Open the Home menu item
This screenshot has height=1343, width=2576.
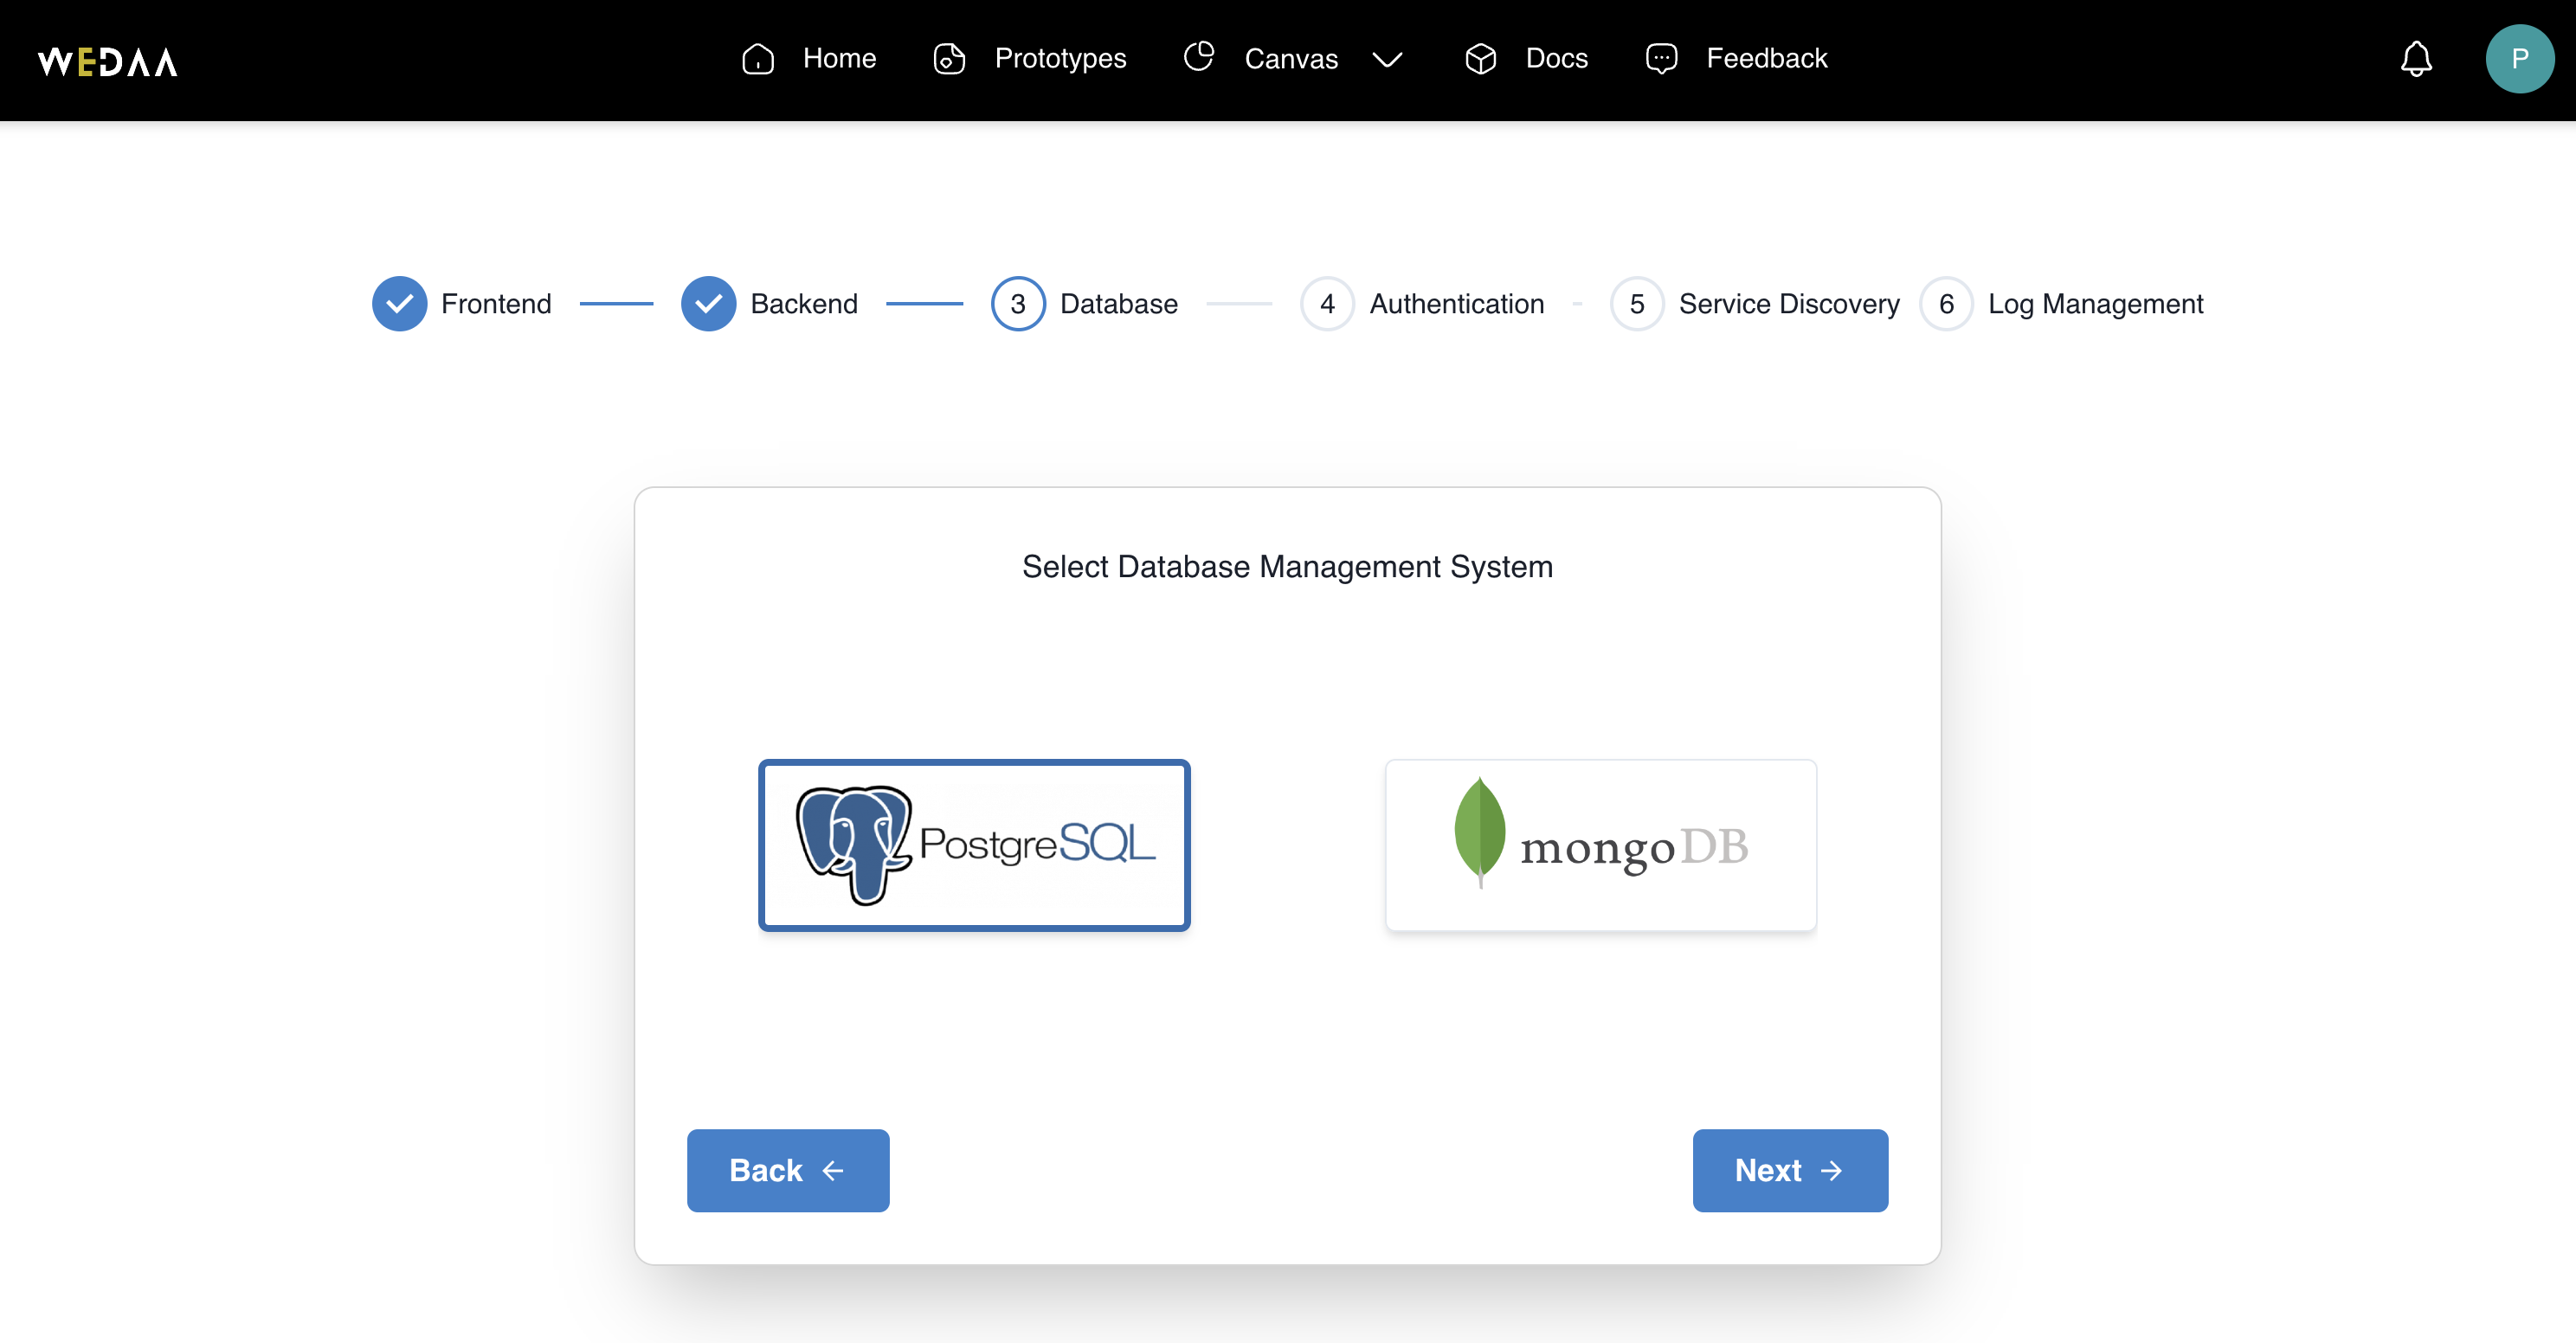pyautogui.click(x=839, y=59)
